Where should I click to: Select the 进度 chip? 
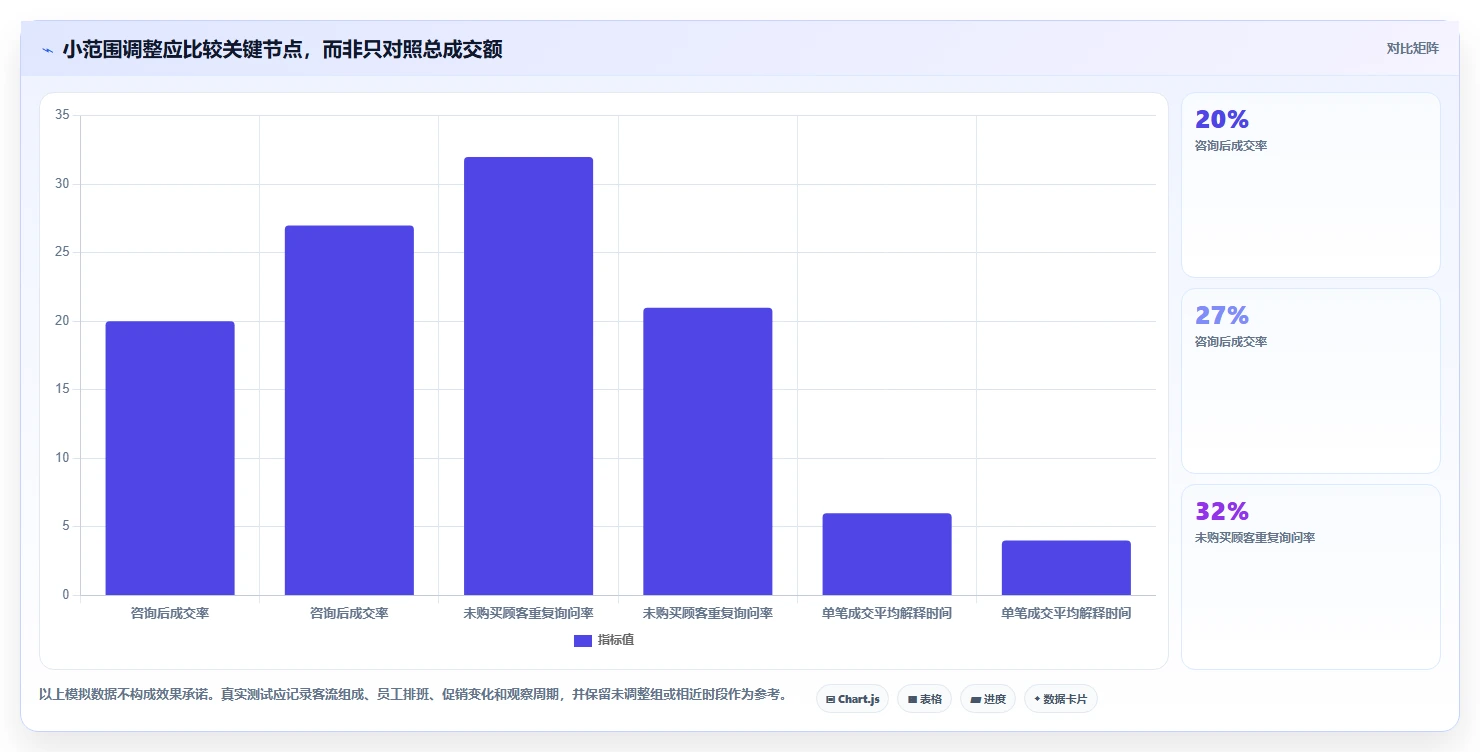tap(988, 699)
